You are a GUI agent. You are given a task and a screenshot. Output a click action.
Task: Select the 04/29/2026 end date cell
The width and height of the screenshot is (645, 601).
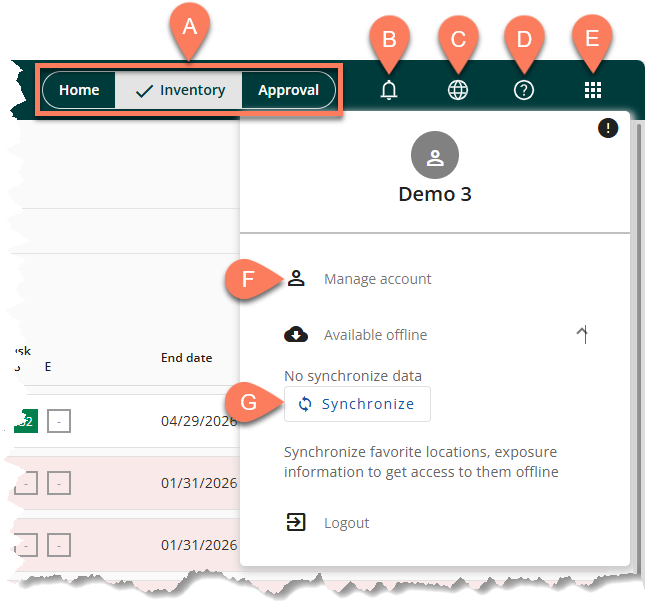coord(199,421)
